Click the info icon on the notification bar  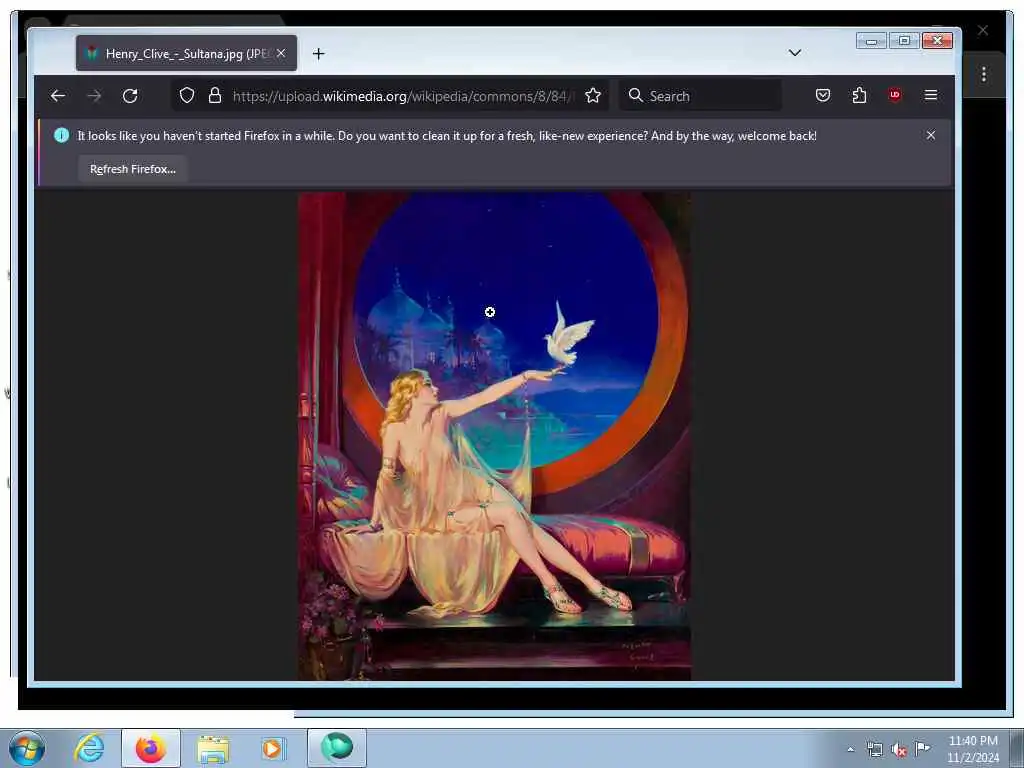[61, 135]
